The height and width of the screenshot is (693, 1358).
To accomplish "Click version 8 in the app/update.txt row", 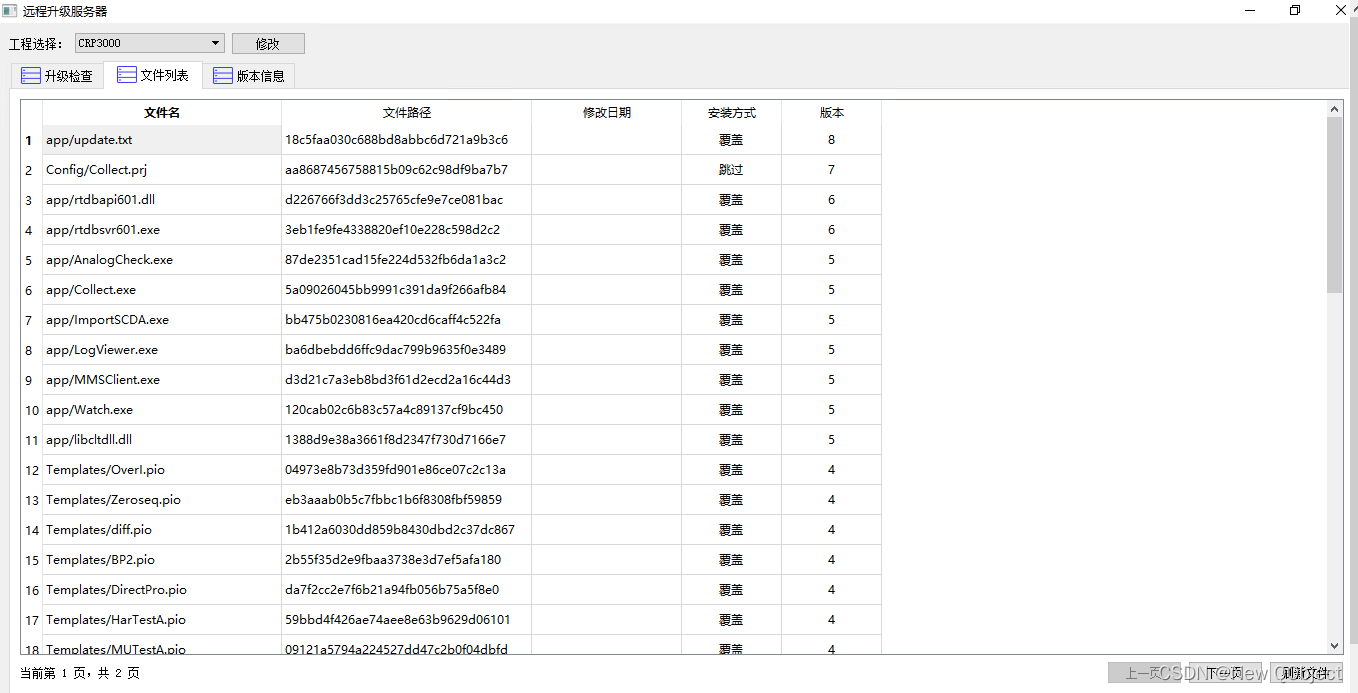I will click(x=832, y=140).
